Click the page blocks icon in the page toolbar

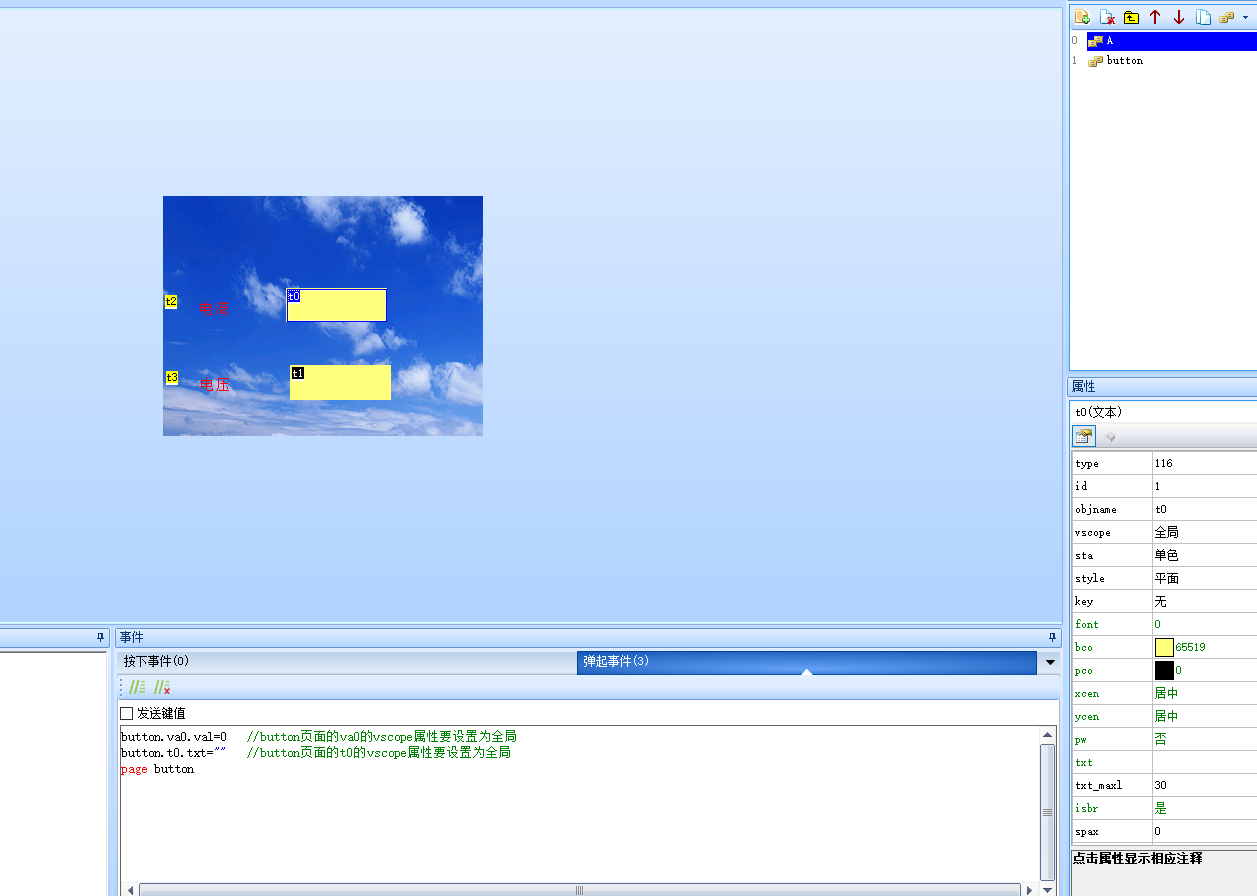(1227, 17)
